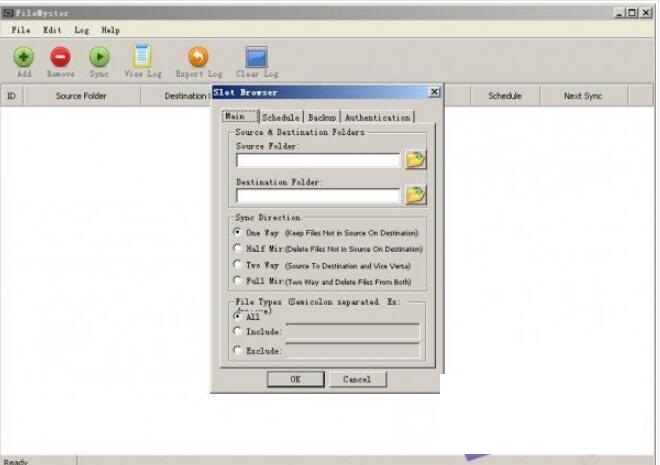Open the View Log notepad icon

(x=142, y=57)
